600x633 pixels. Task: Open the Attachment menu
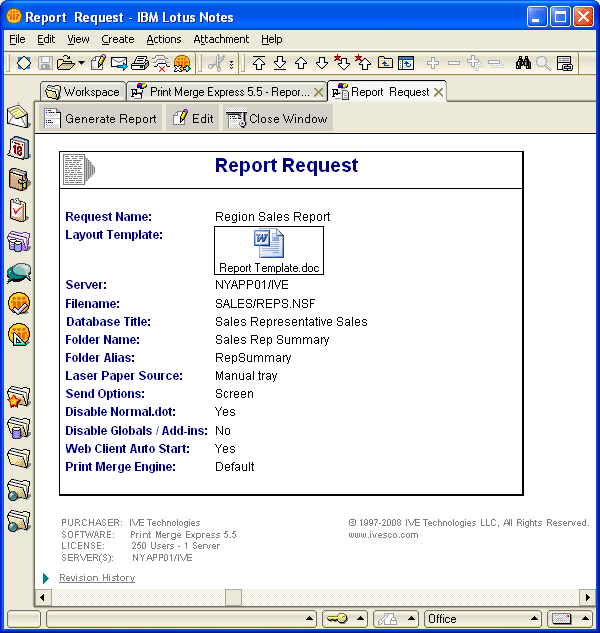tap(221, 39)
